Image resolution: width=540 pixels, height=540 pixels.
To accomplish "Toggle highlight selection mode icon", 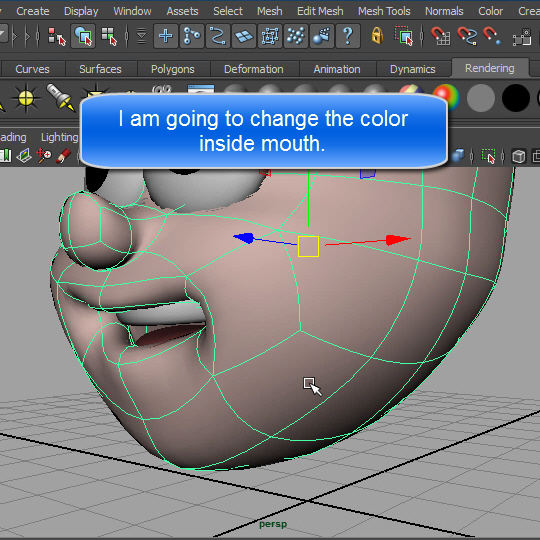I will 404,36.
